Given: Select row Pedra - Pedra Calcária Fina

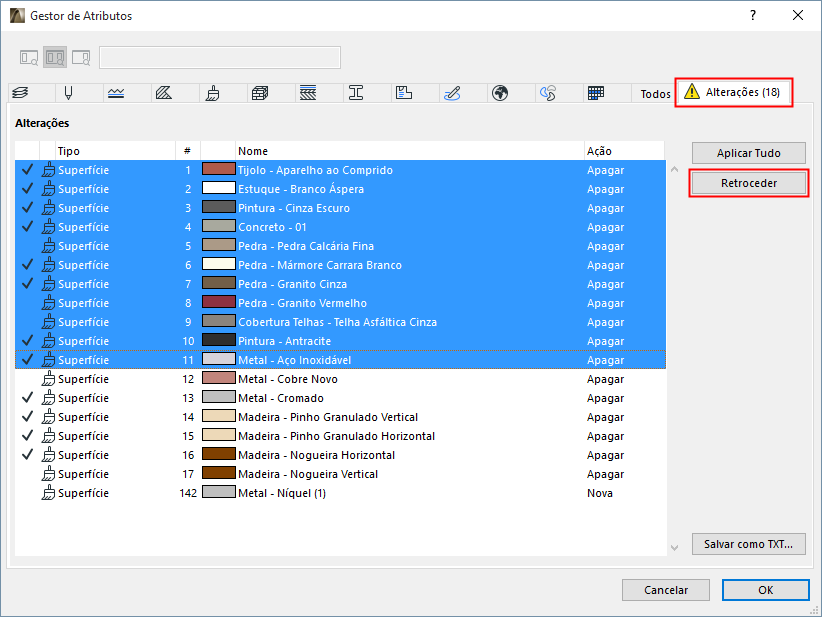Looking at the screenshot, I should tap(340, 246).
